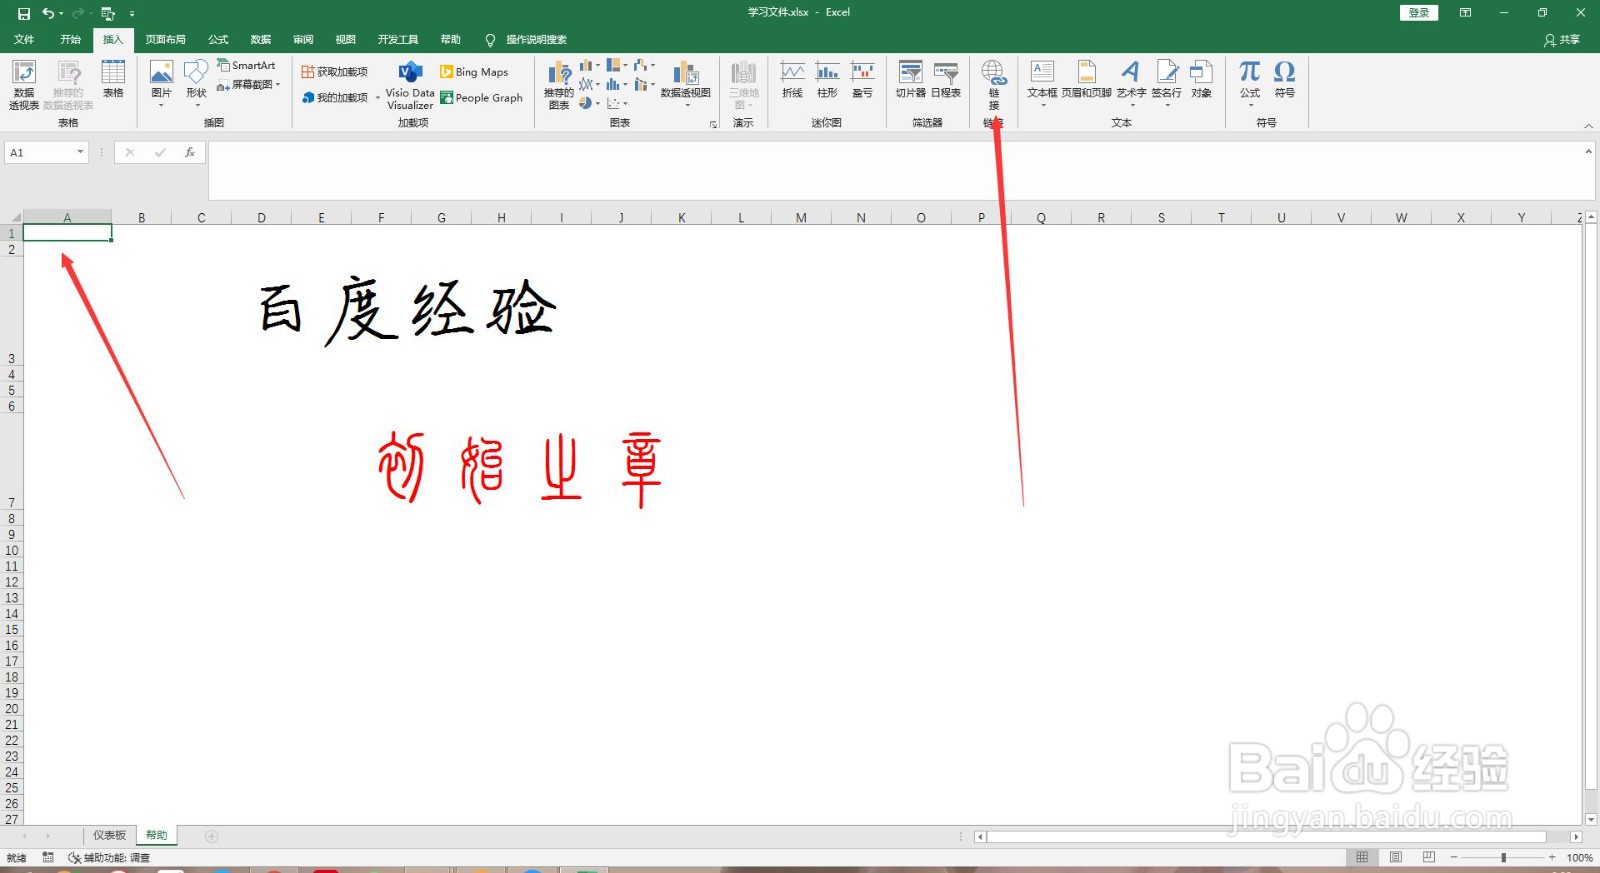Click inside the formula bar
Screen dimensions: 1600x873
pyautogui.click(x=895, y=171)
